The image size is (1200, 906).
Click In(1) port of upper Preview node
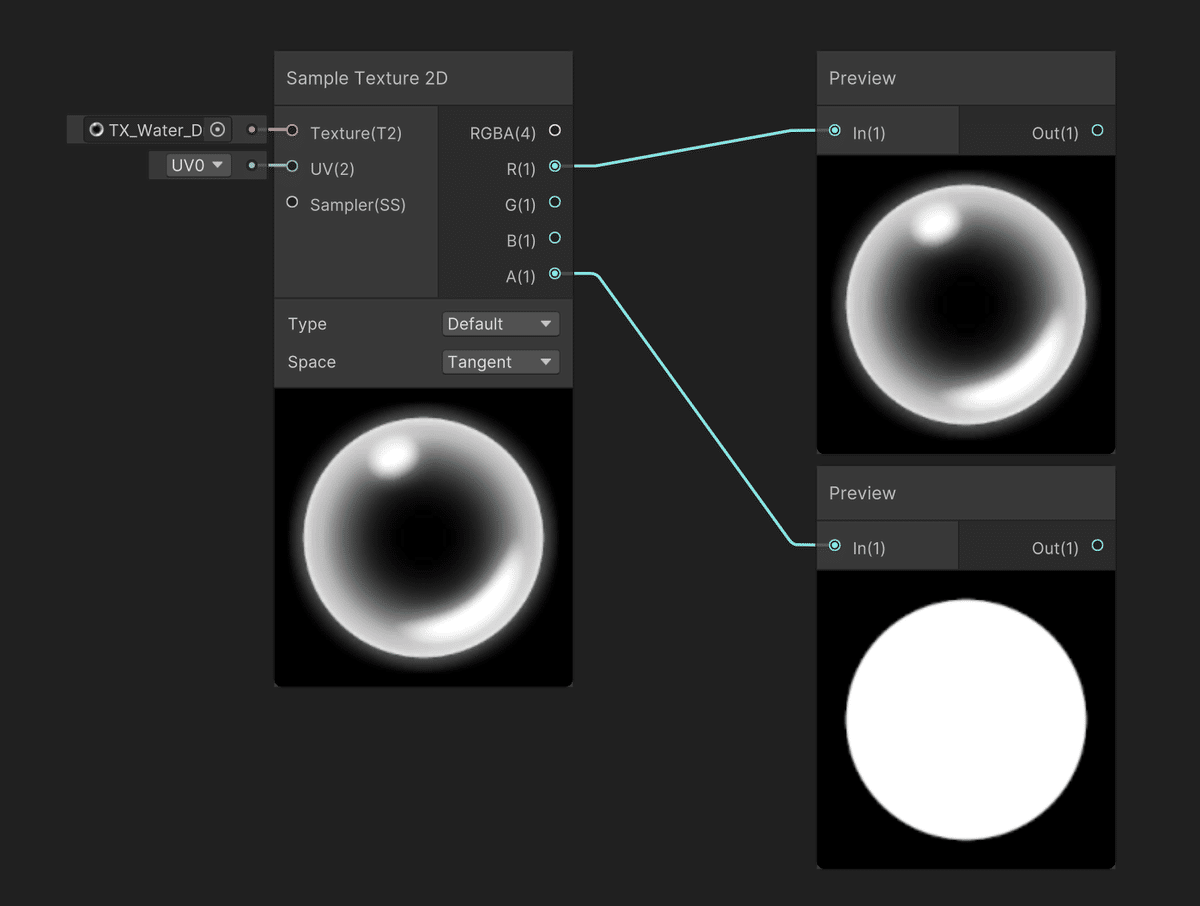[x=835, y=130]
